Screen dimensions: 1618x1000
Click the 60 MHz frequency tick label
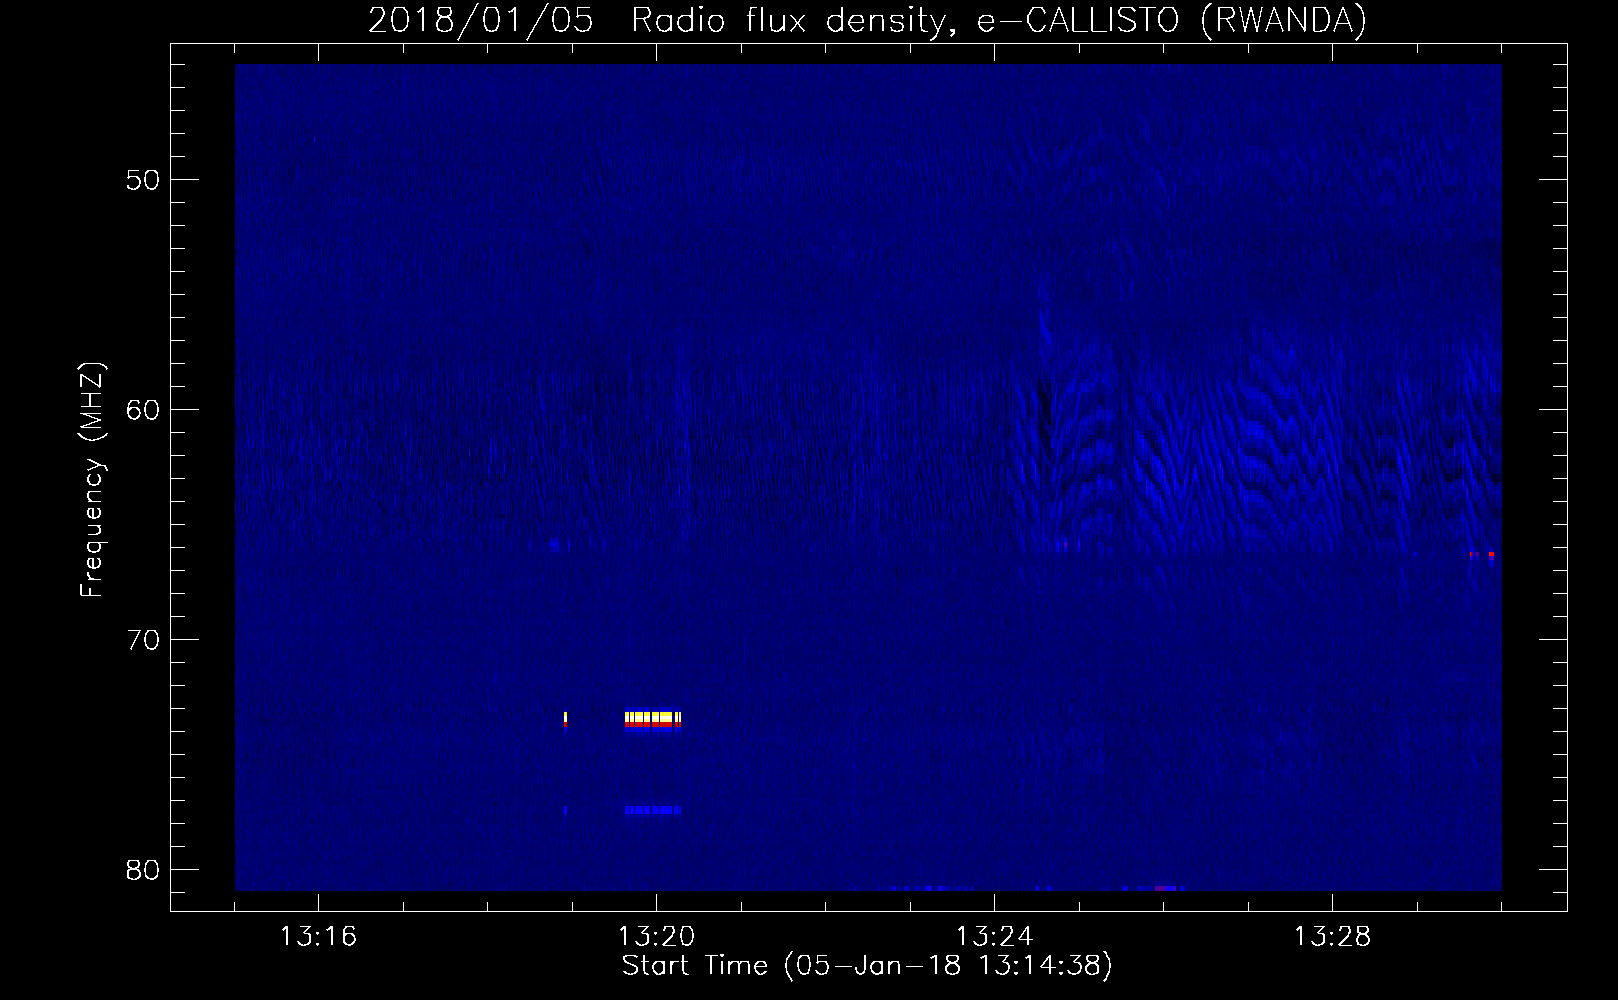point(143,410)
